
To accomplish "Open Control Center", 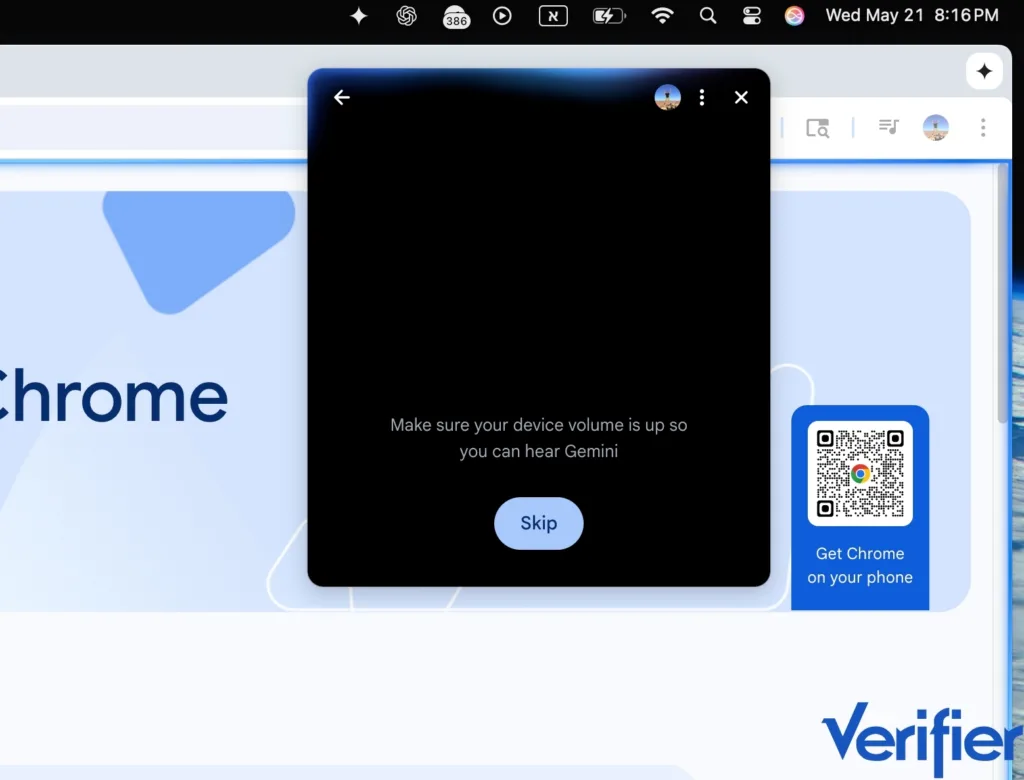I will click(x=752, y=16).
